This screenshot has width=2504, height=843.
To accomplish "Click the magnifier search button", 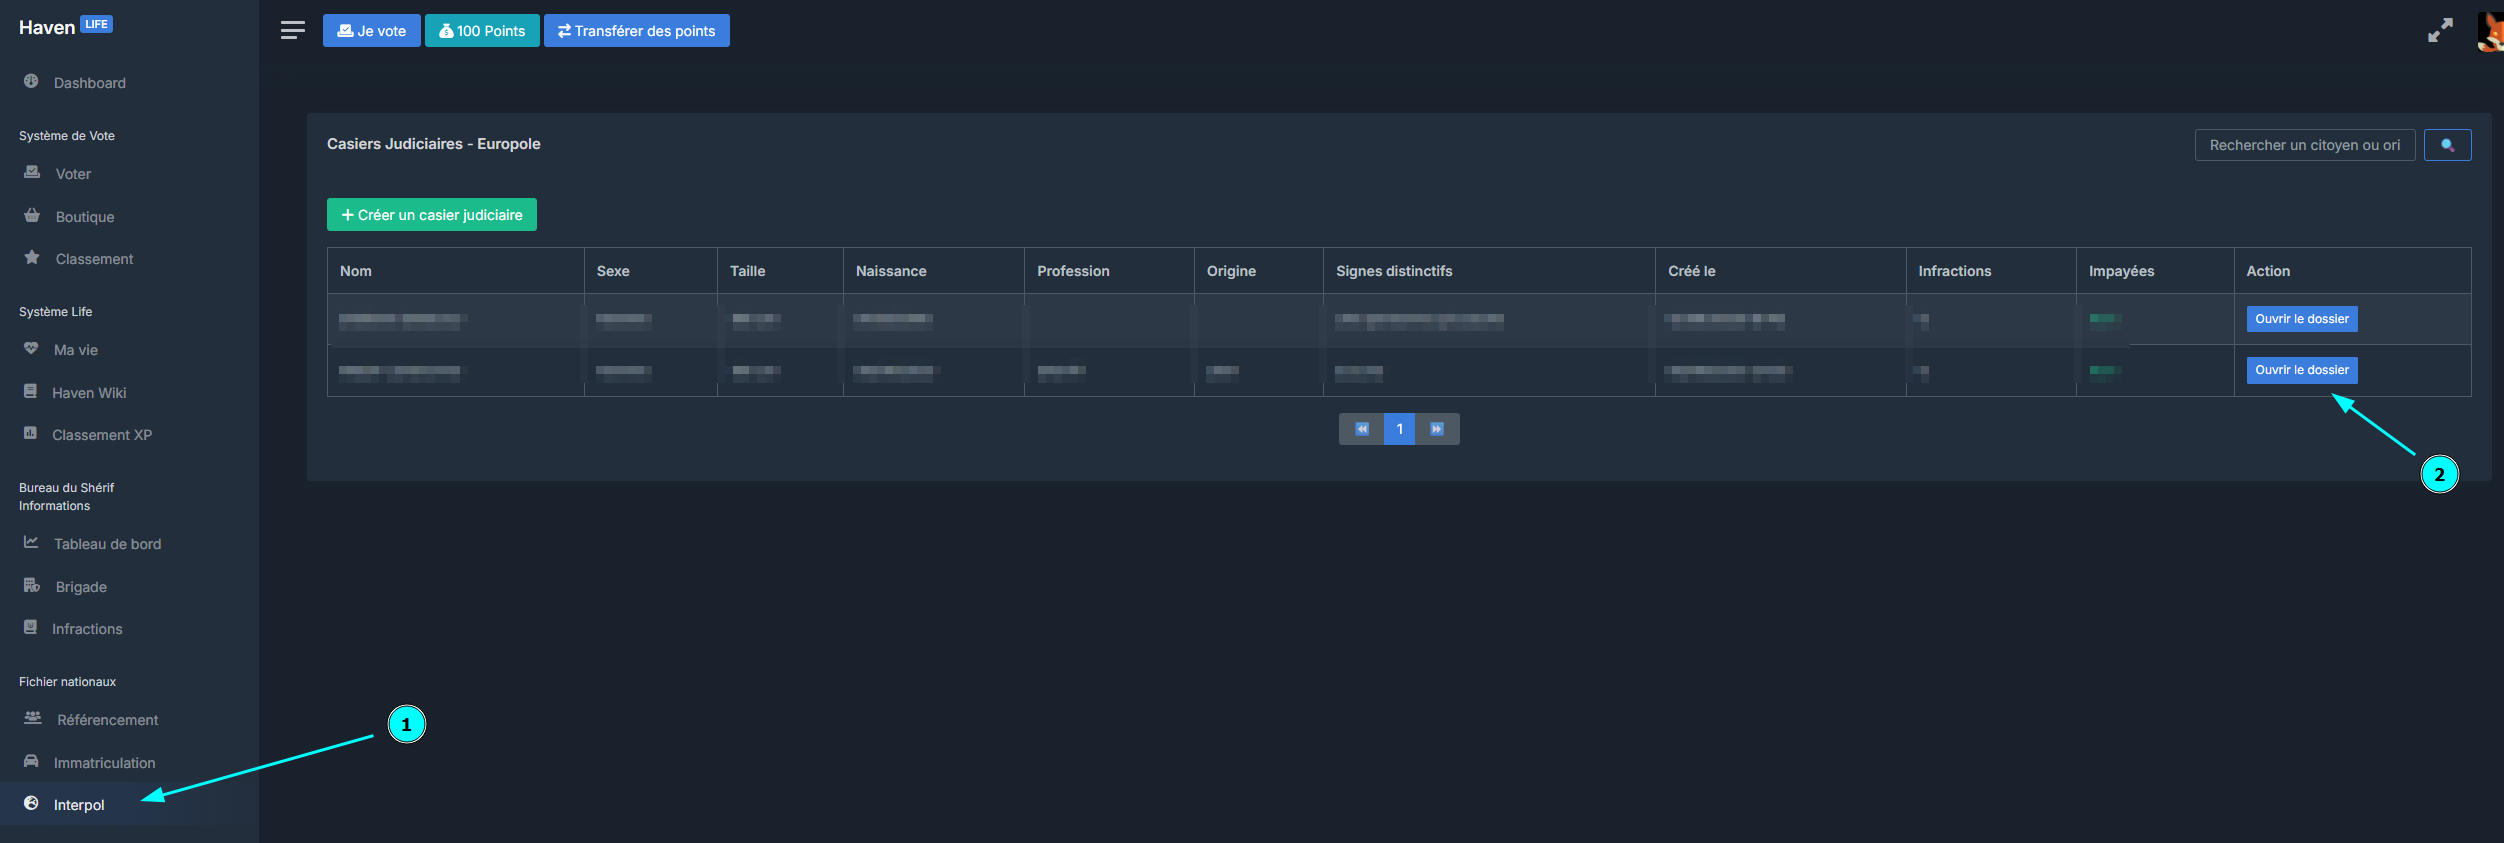I will (2447, 145).
